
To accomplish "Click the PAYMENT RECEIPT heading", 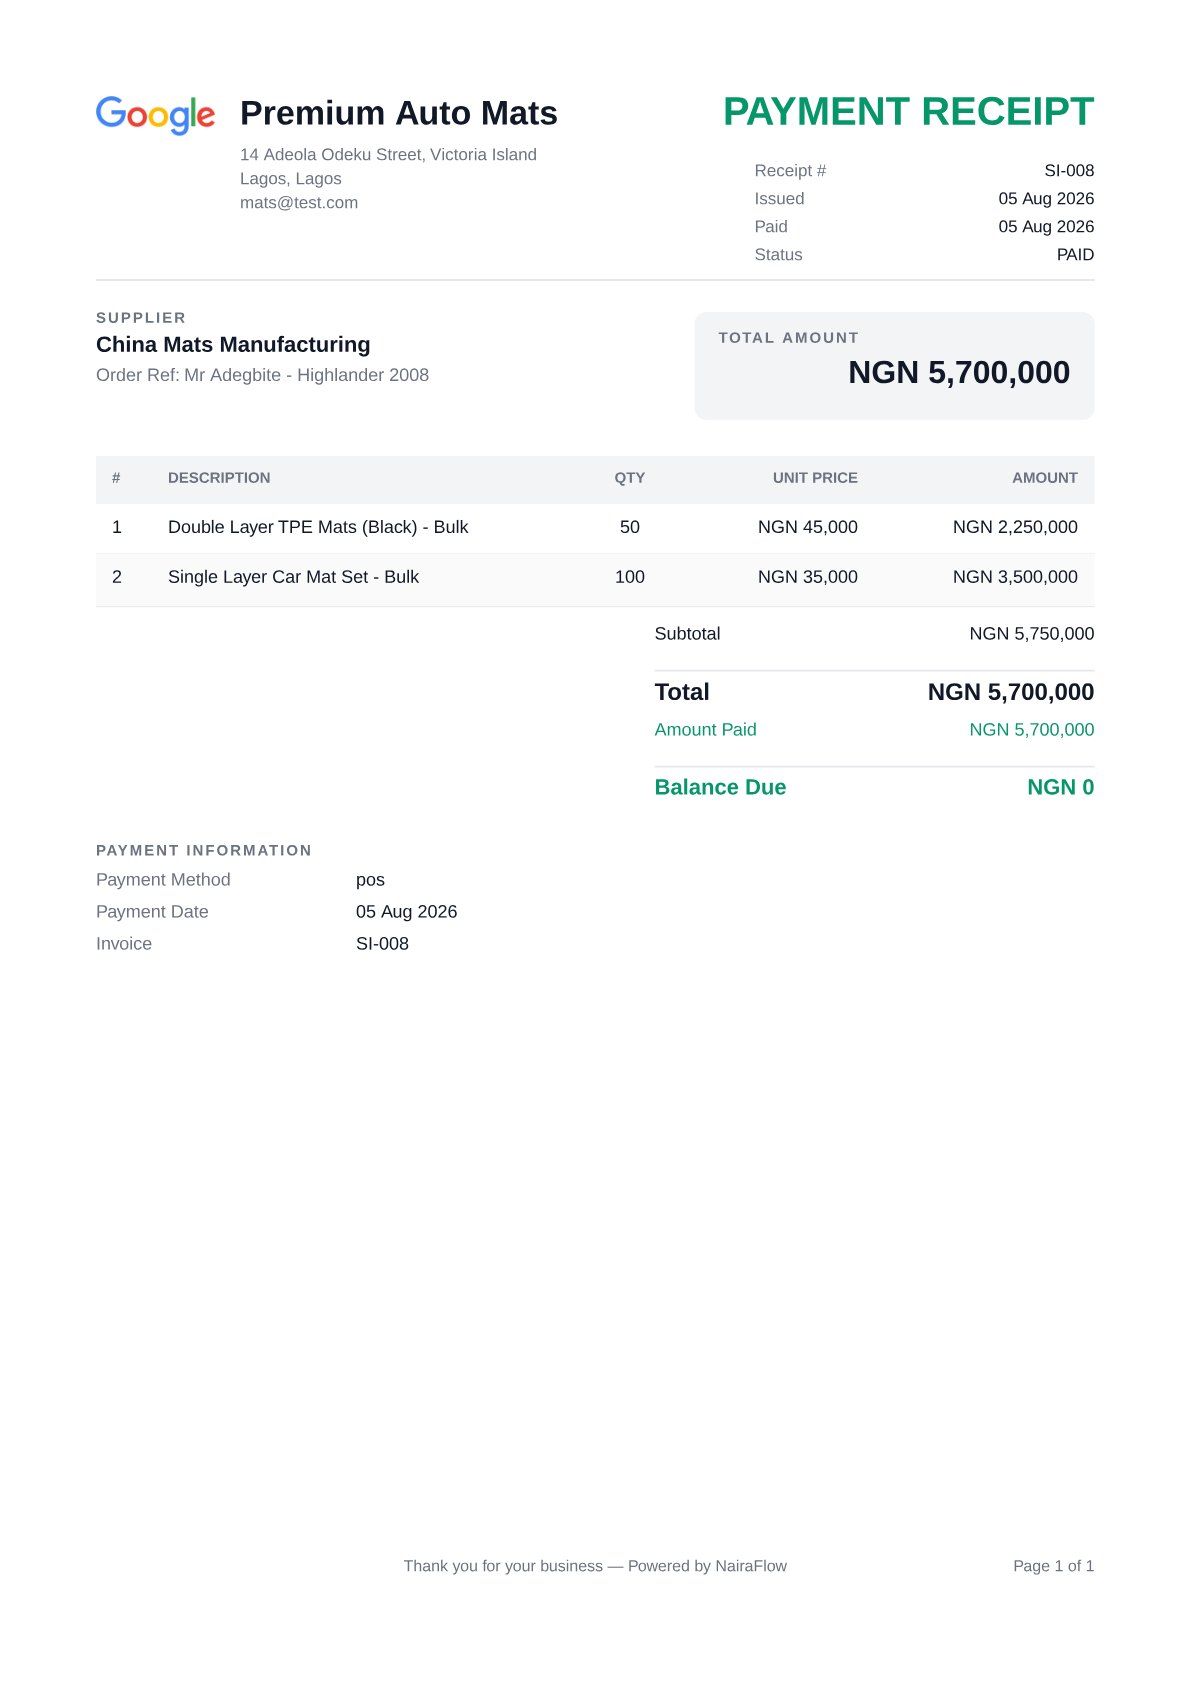I will [908, 112].
